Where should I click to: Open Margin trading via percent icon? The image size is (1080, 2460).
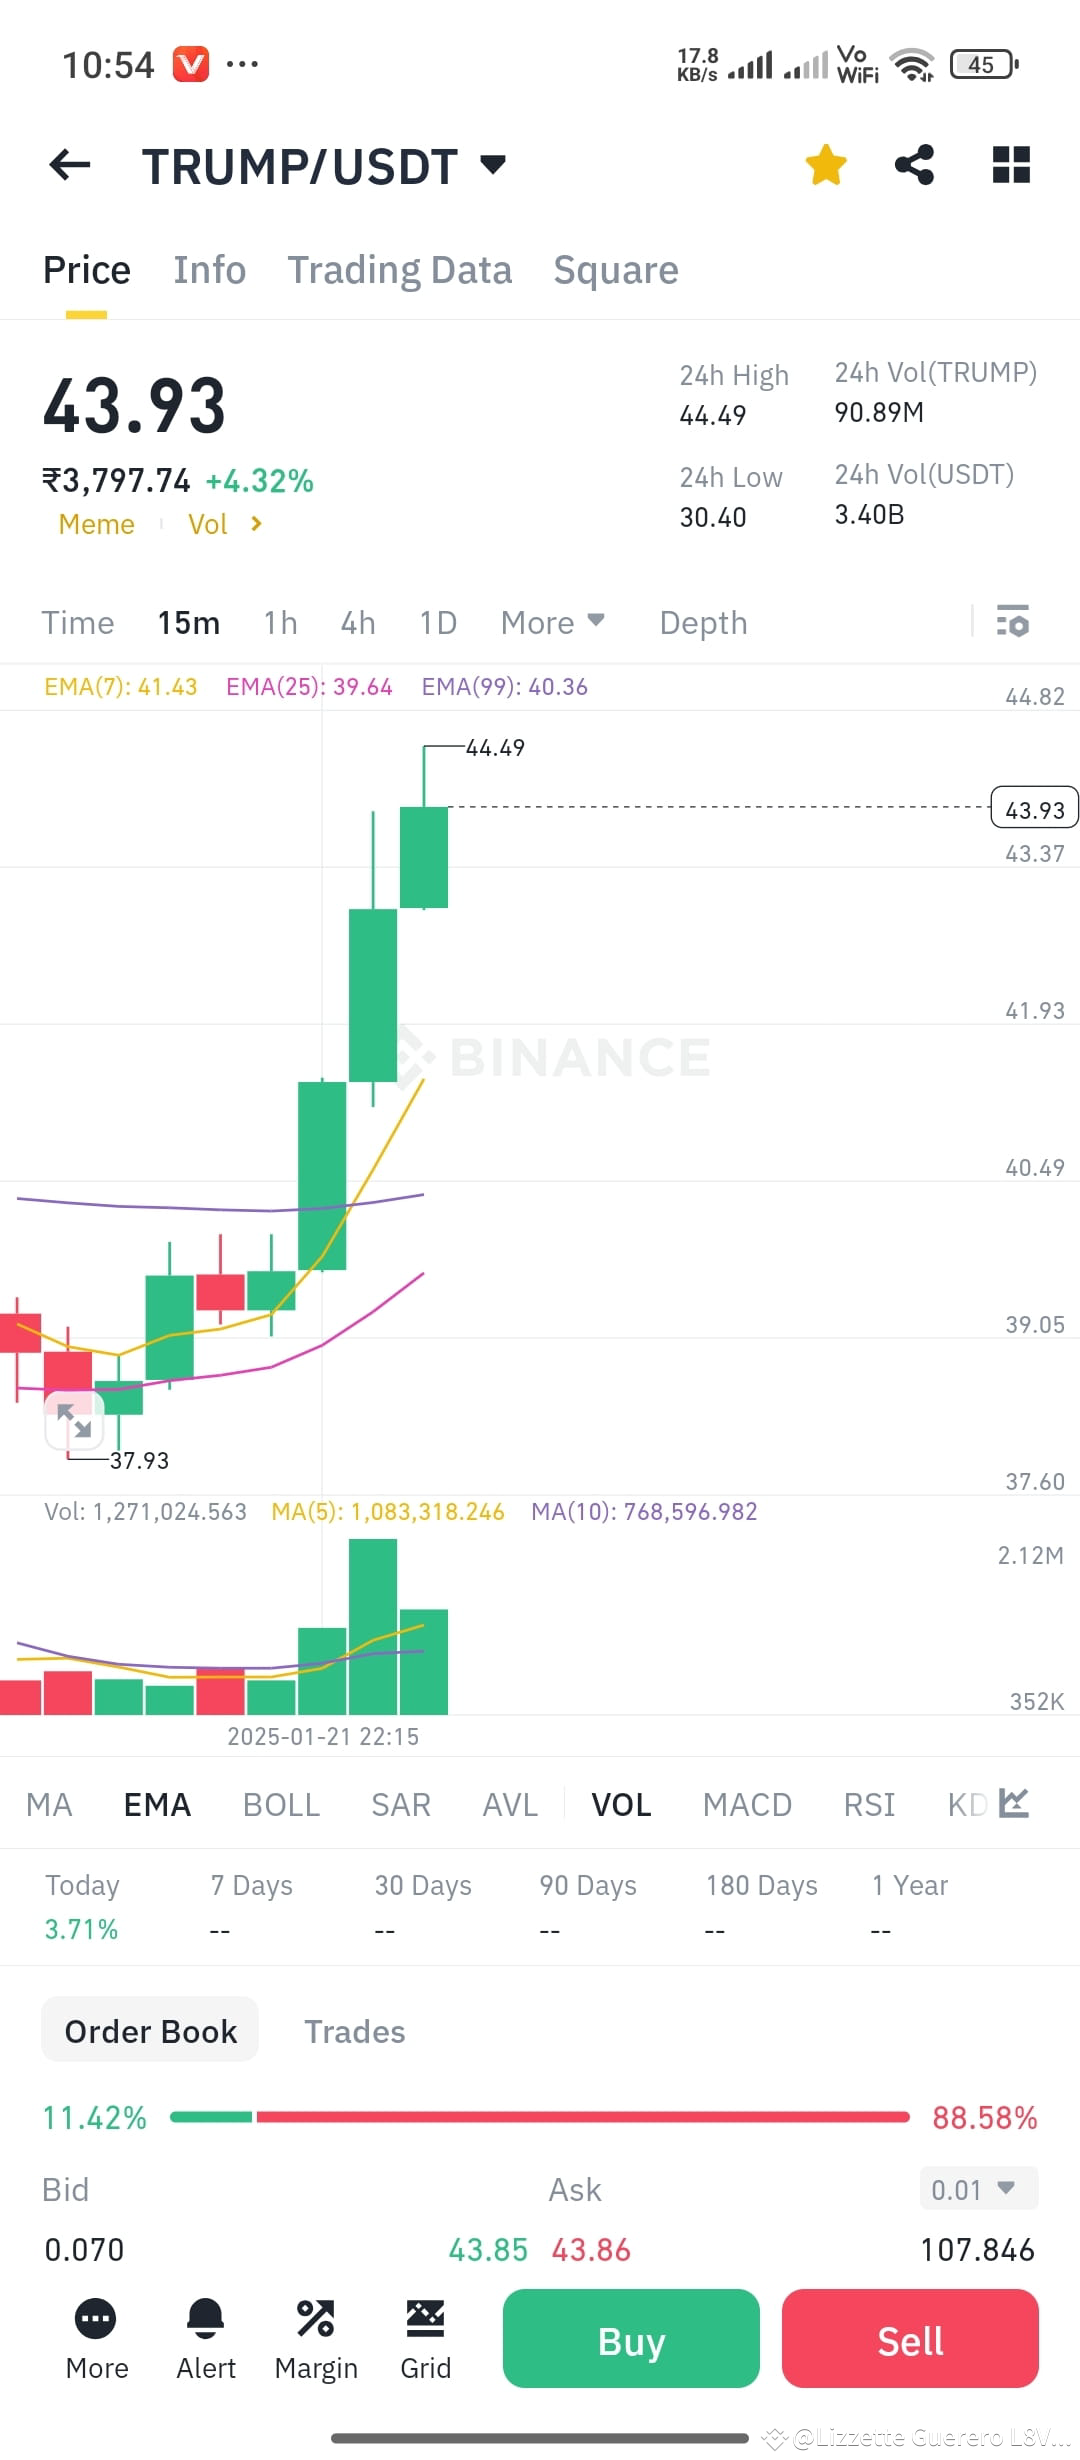316,2320
